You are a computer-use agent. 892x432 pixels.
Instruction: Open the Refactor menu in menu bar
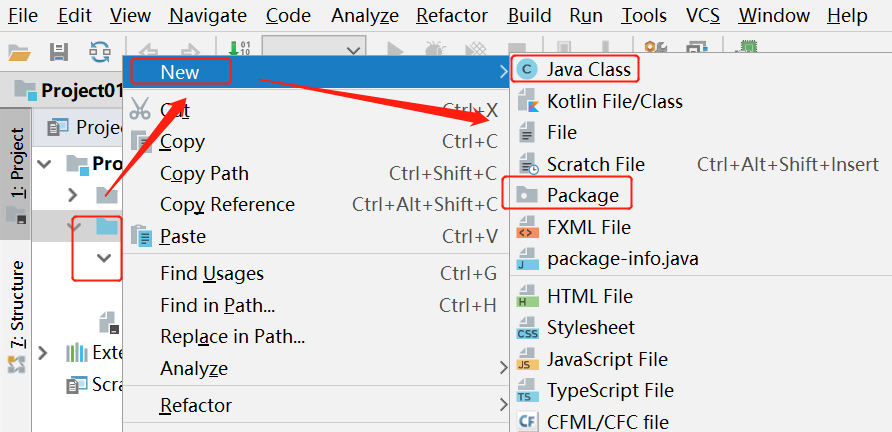coord(451,16)
